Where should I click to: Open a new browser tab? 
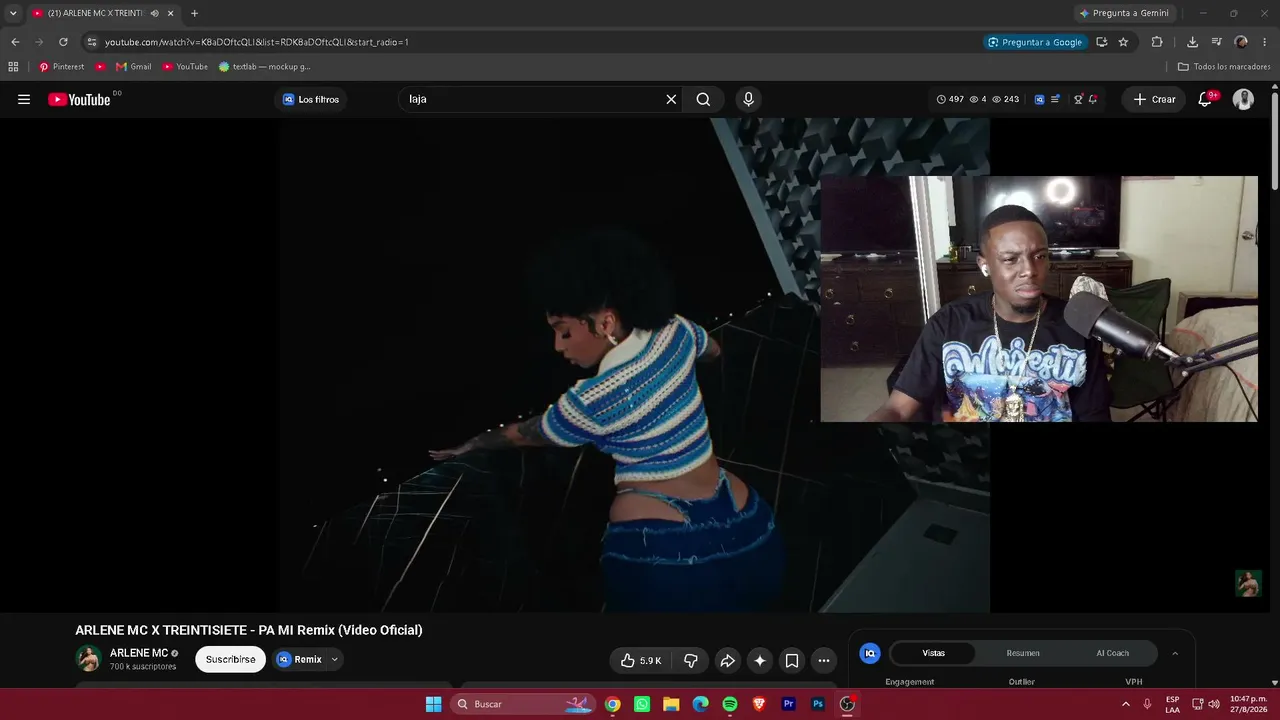[x=194, y=13]
